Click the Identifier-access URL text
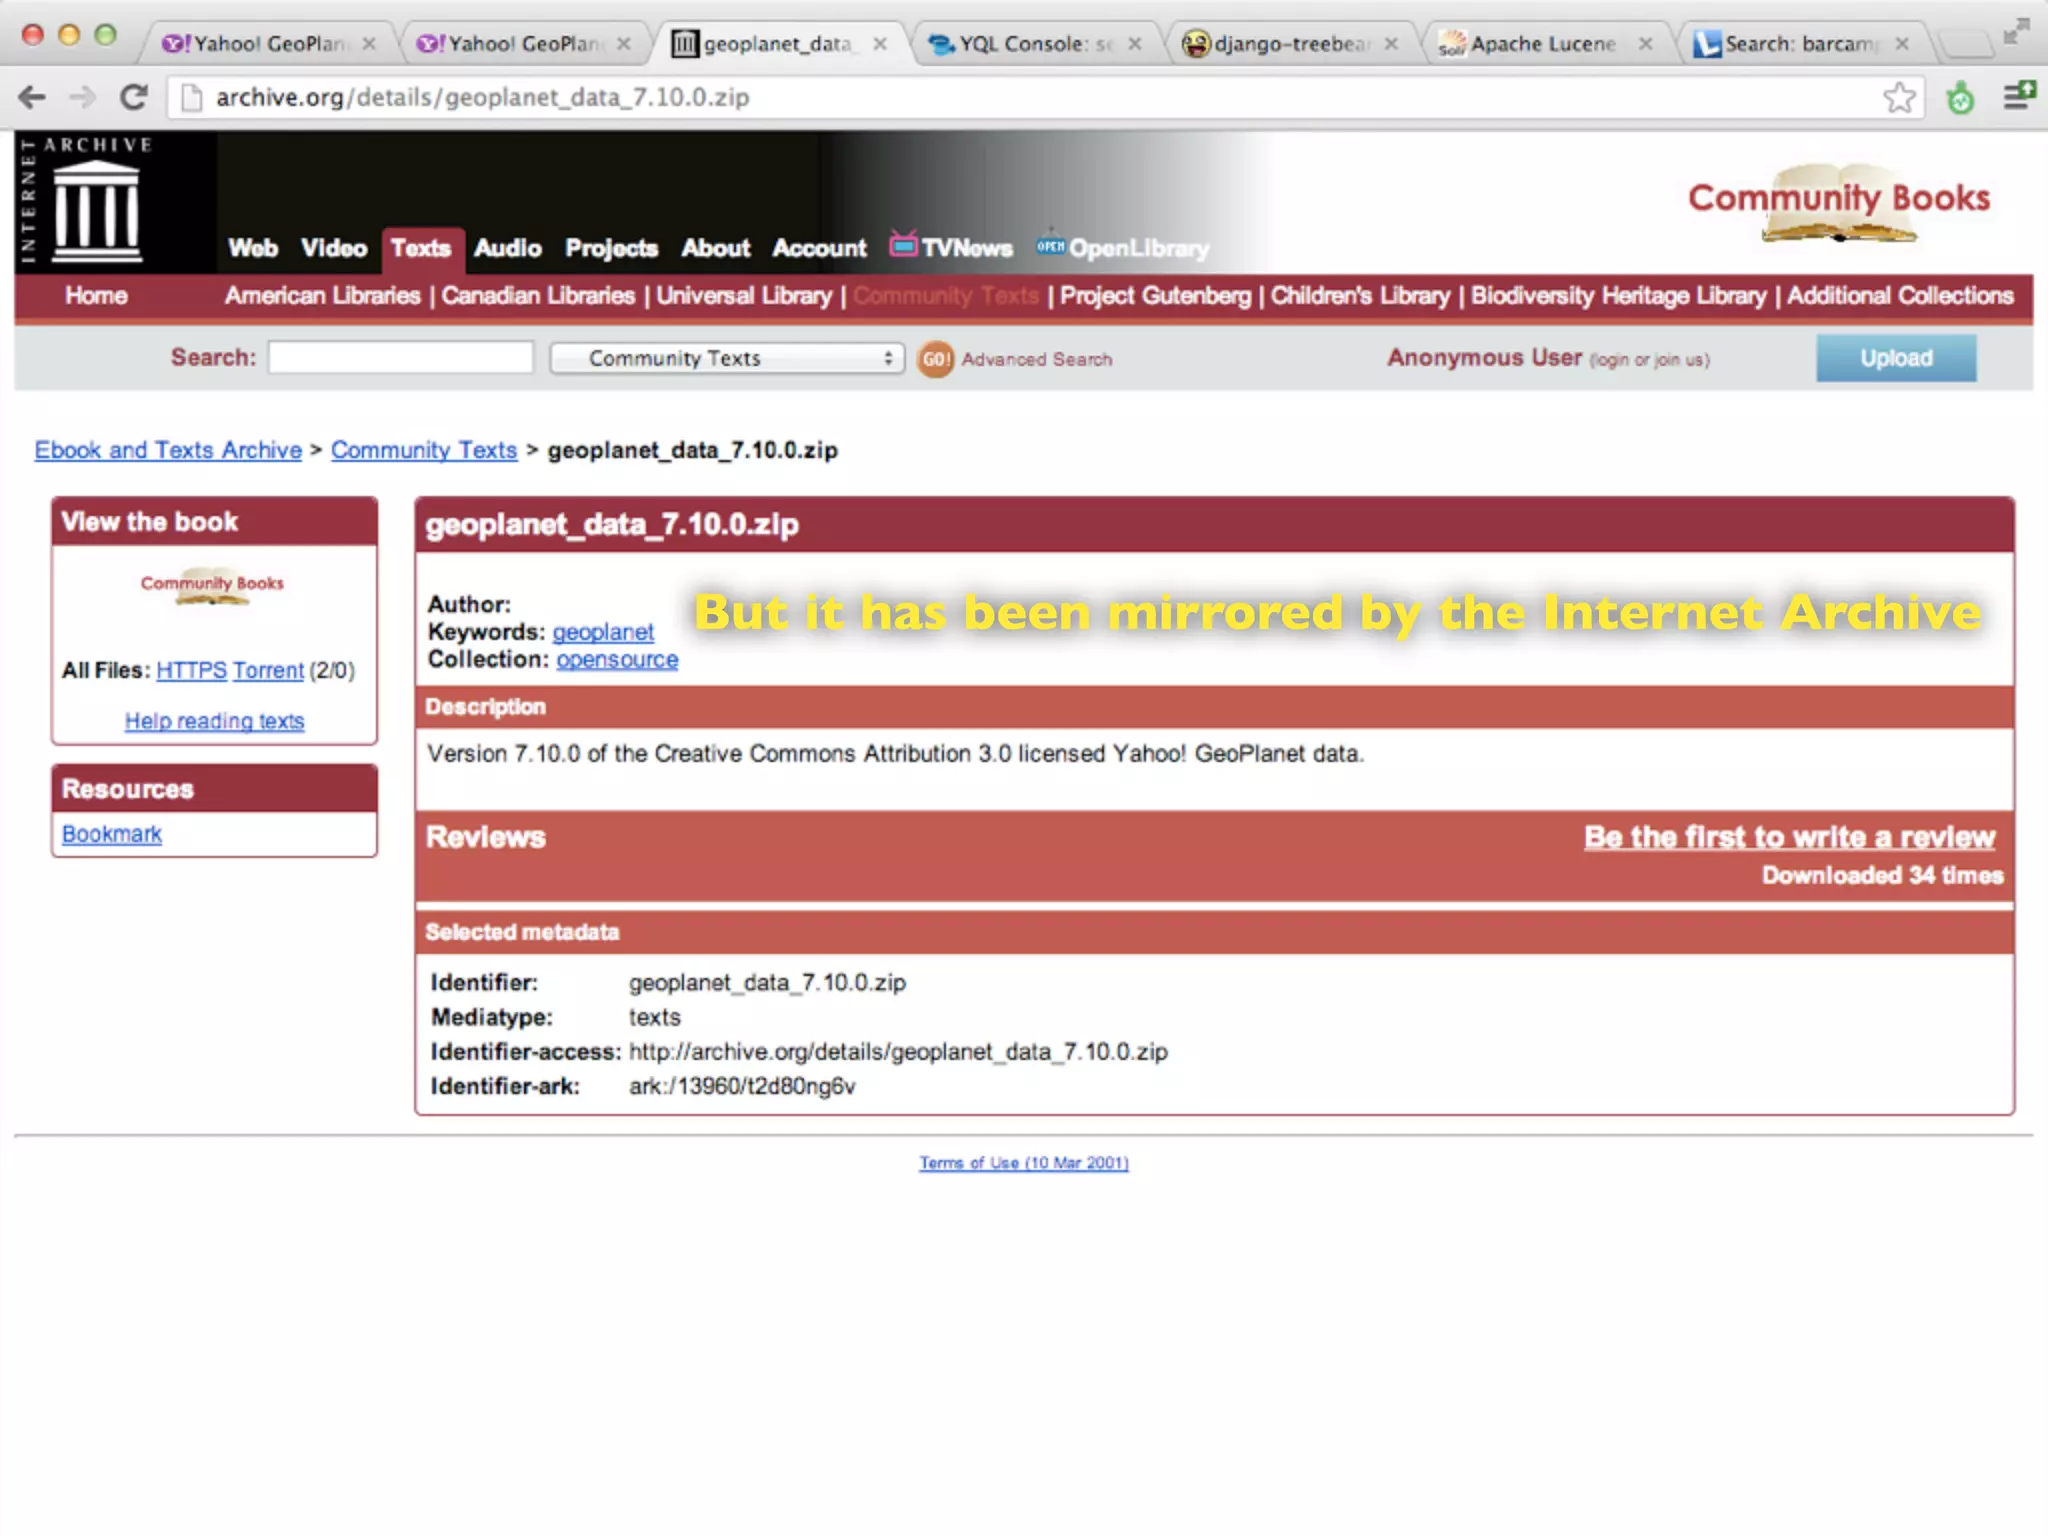2048x1536 pixels. pyautogui.click(x=898, y=1052)
